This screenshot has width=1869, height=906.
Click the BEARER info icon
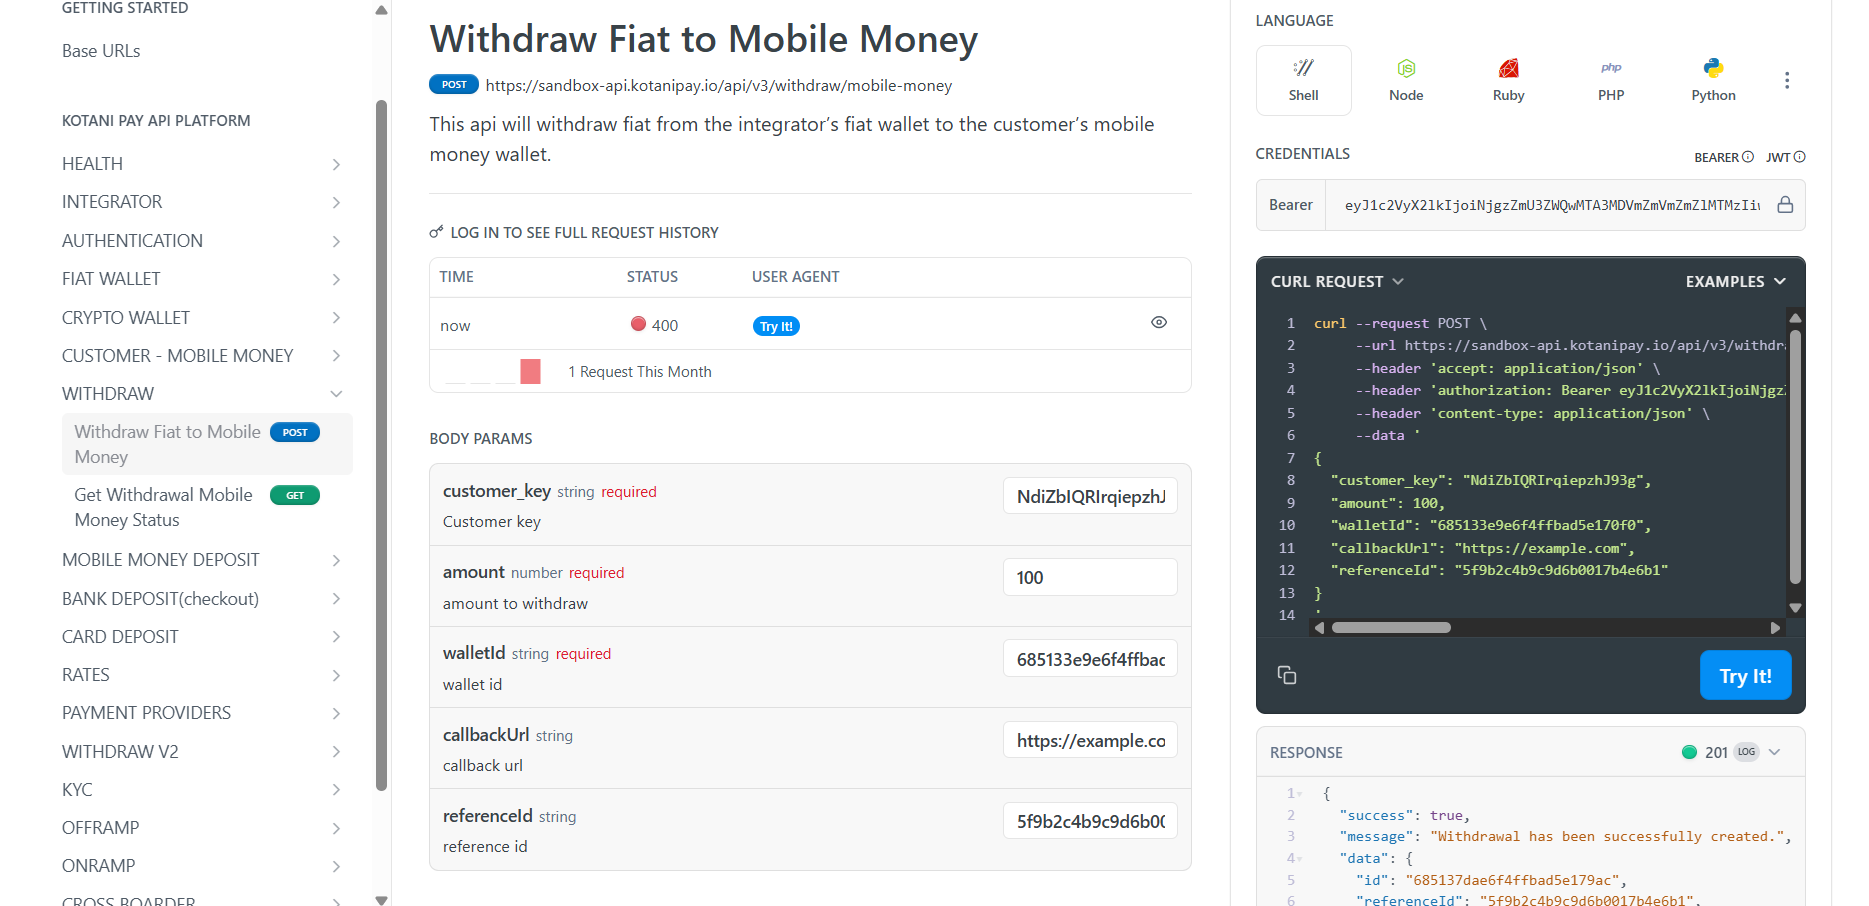coord(1748,157)
